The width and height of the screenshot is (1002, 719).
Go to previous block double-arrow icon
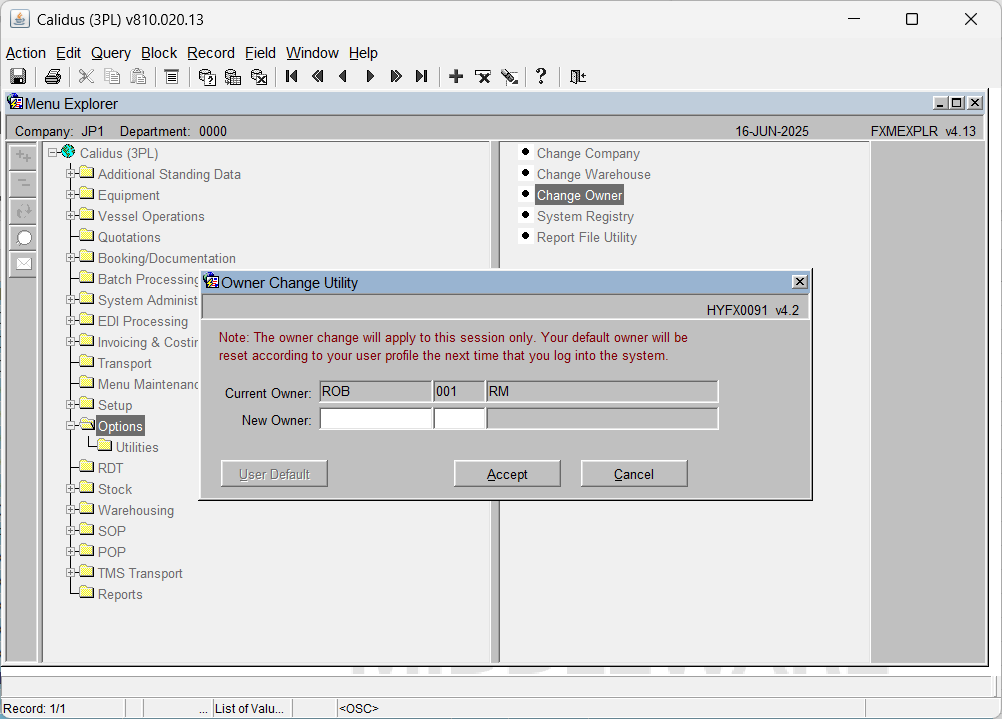(x=318, y=77)
